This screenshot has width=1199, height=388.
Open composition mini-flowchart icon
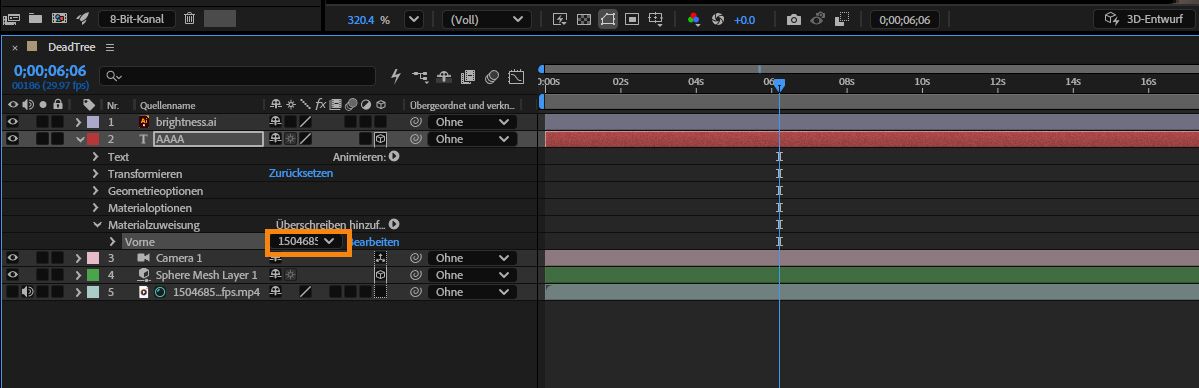[420, 76]
